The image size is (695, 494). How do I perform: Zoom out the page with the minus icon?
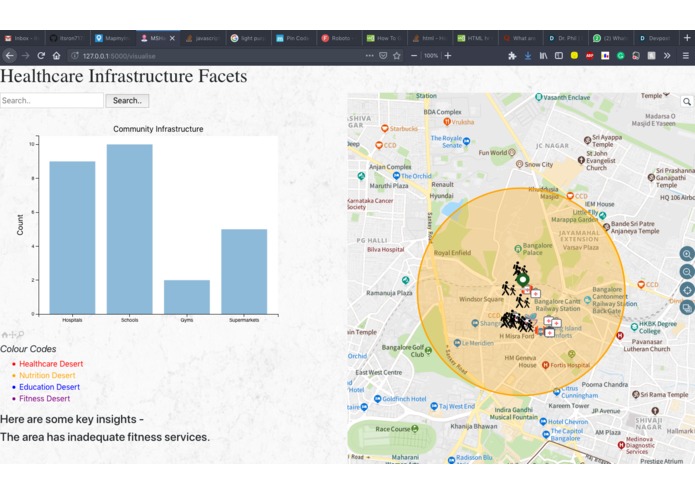pos(414,56)
